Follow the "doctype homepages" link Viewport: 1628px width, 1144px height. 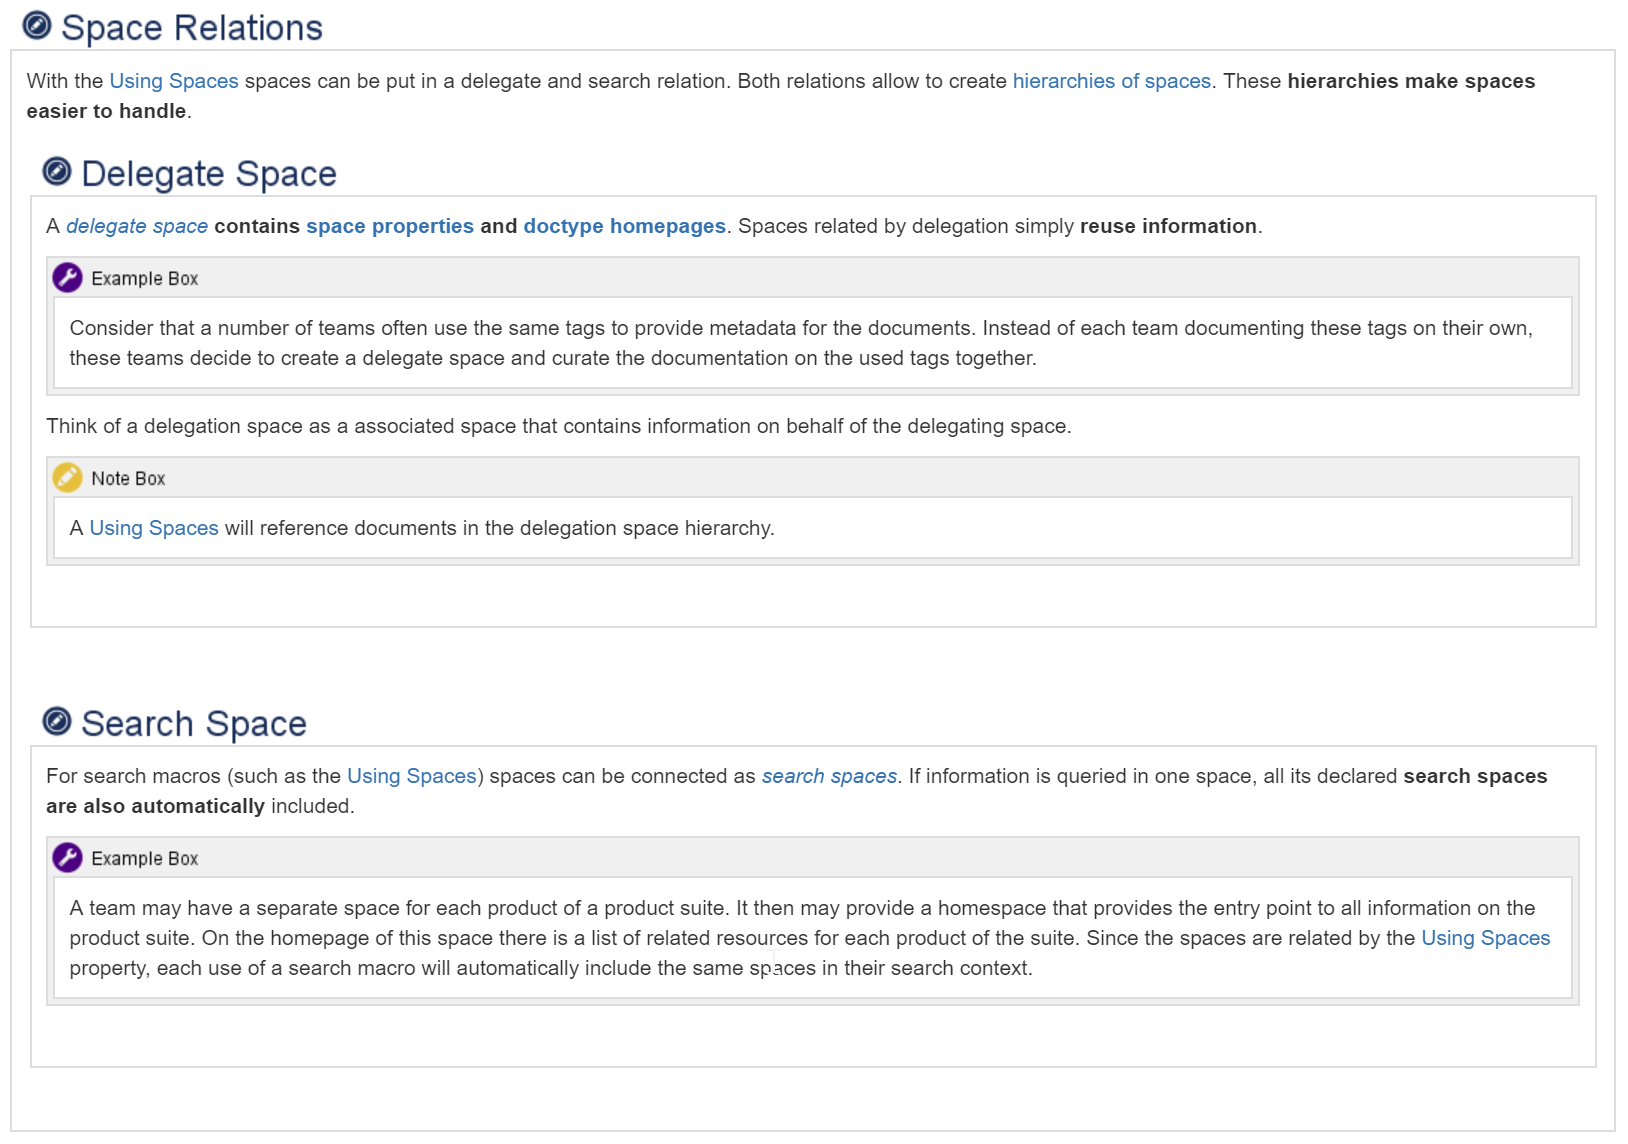pos(623,226)
